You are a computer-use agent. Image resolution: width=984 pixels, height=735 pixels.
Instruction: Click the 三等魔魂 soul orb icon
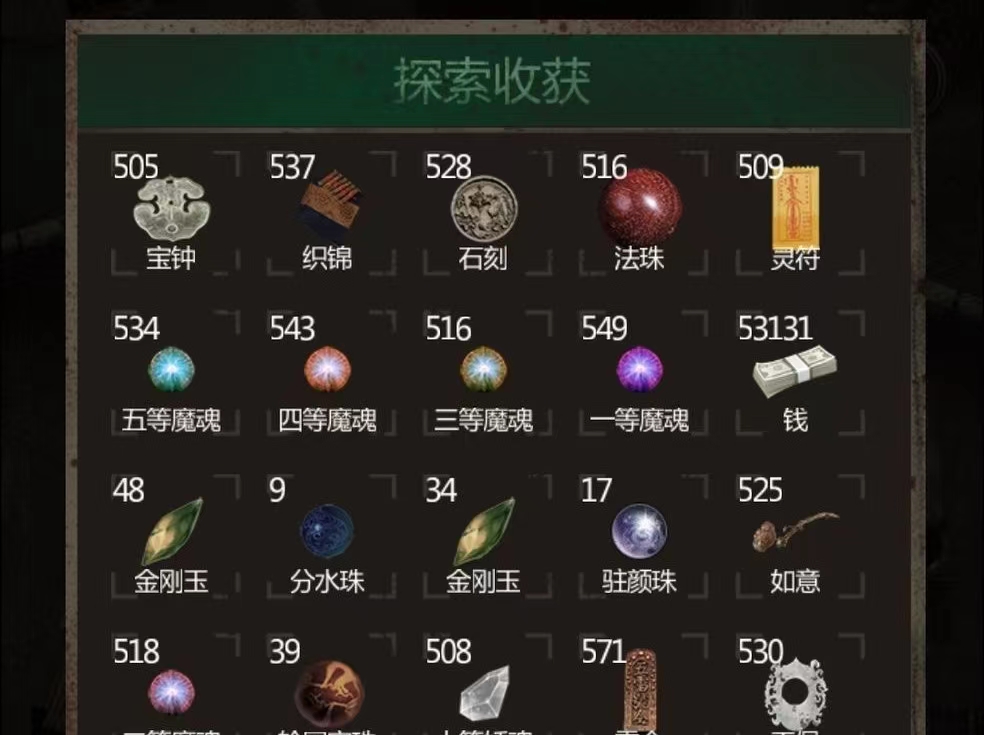click(x=483, y=370)
